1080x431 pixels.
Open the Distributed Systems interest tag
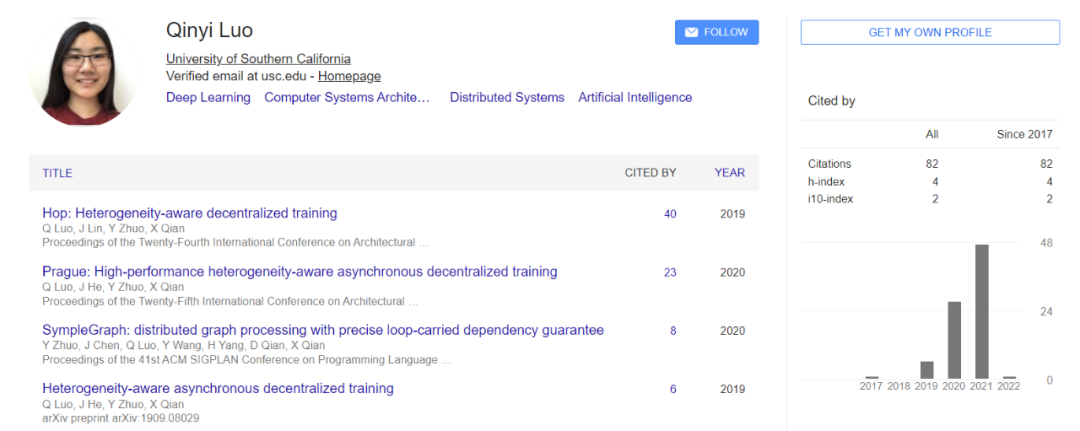point(507,97)
